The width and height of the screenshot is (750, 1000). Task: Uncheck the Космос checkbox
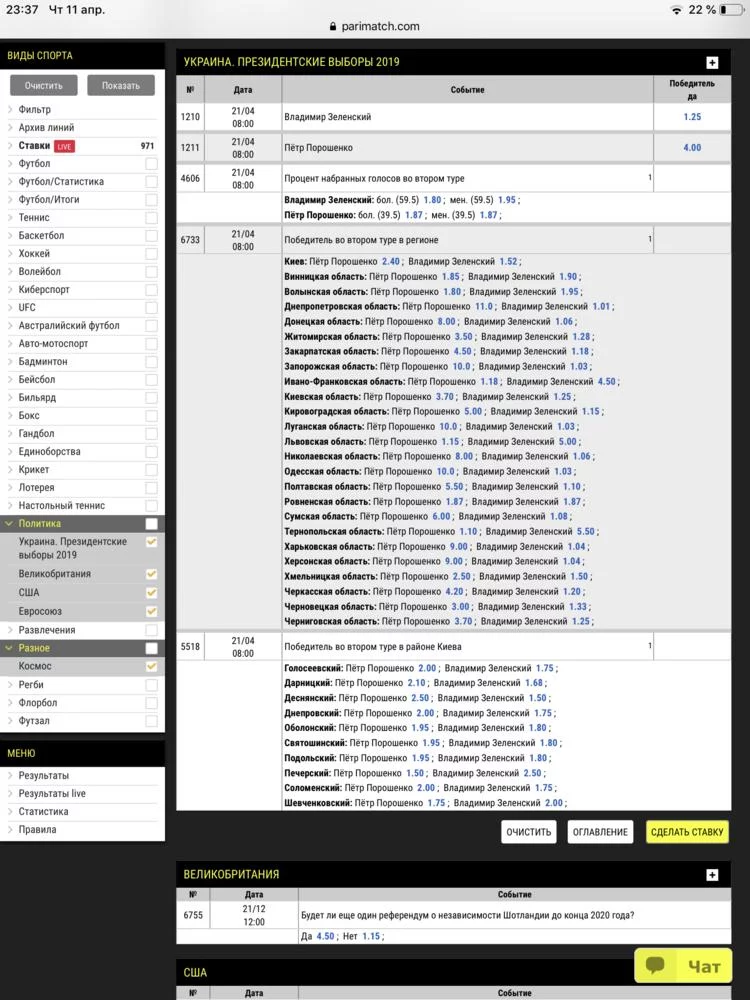coord(151,666)
